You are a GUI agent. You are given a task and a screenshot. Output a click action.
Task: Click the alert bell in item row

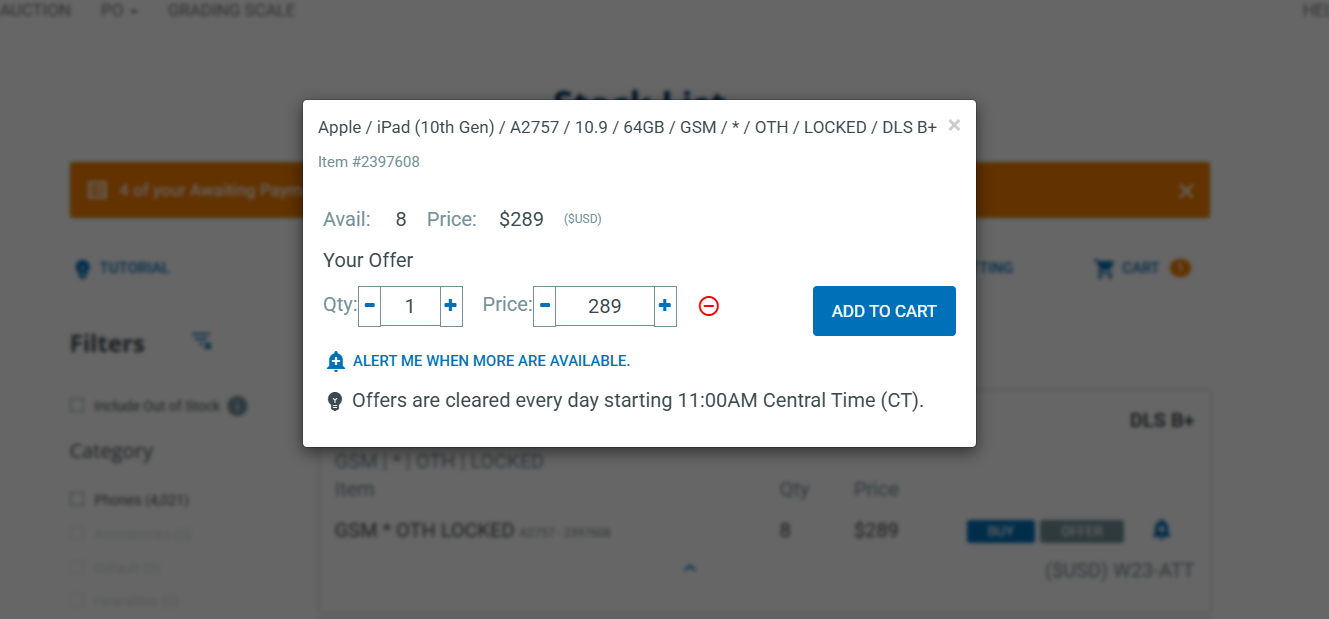tap(1161, 529)
